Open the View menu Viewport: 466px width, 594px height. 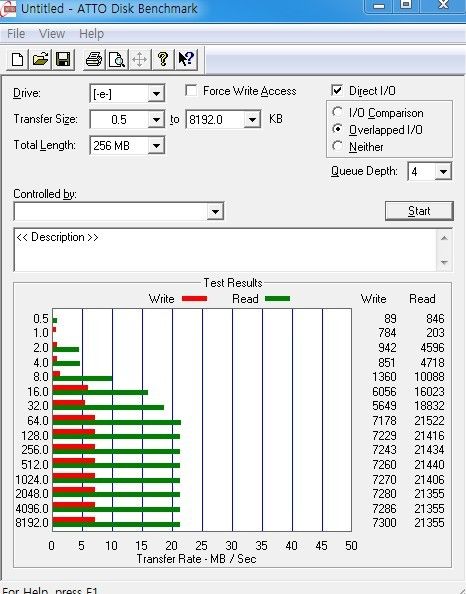(x=52, y=34)
